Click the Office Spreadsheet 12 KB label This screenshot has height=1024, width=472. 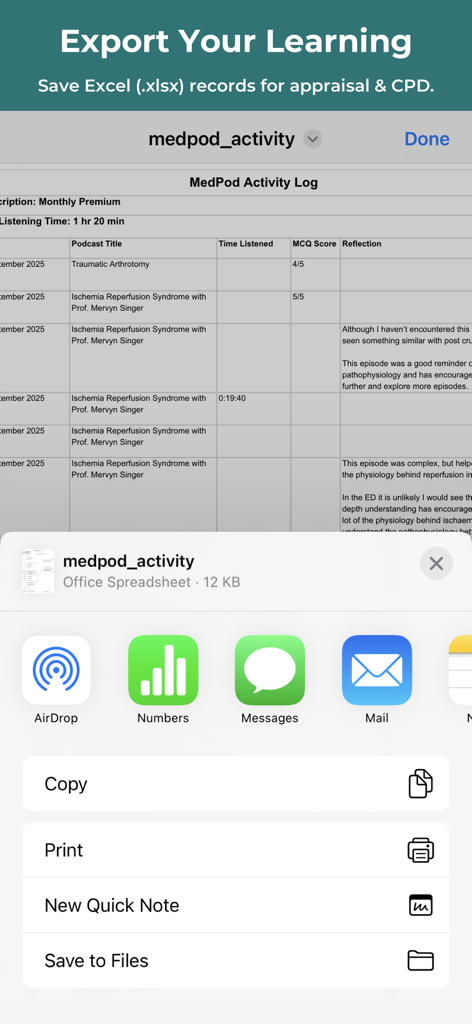[151, 582]
